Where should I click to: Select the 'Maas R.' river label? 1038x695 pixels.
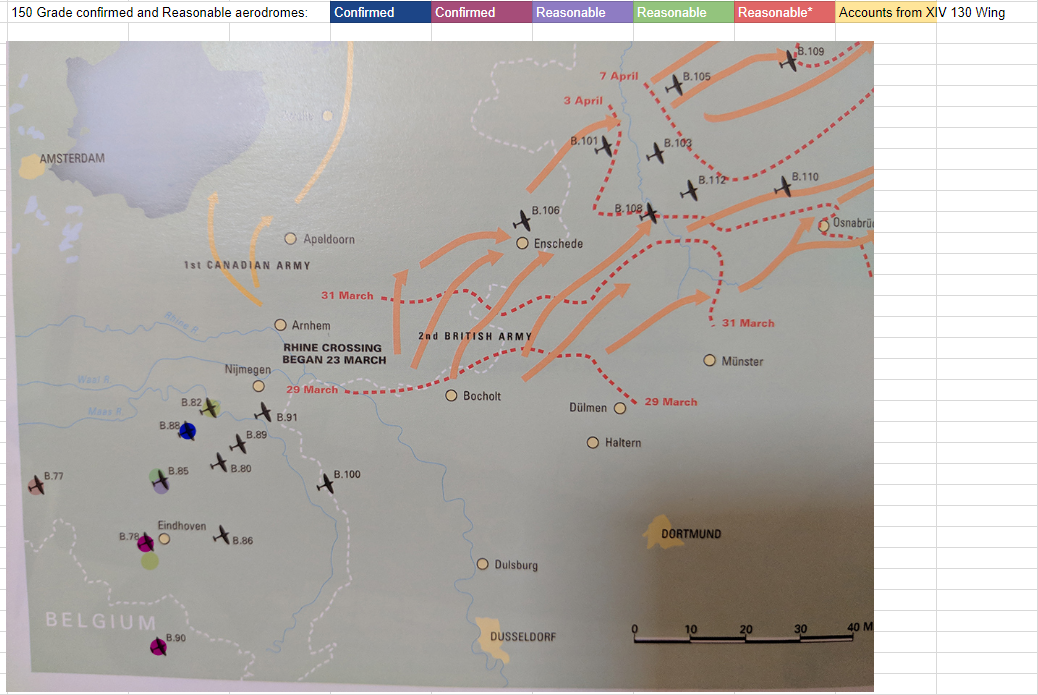(x=105, y=412)
